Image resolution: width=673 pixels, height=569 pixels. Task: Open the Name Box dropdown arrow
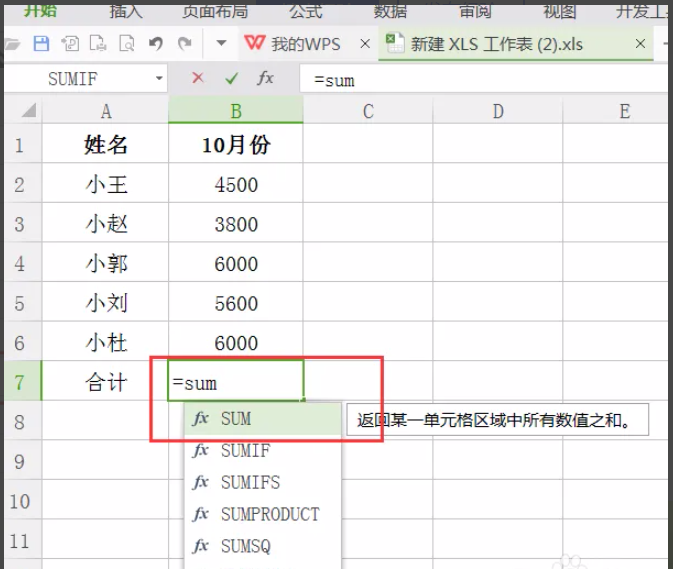click(x=159, y=79)
